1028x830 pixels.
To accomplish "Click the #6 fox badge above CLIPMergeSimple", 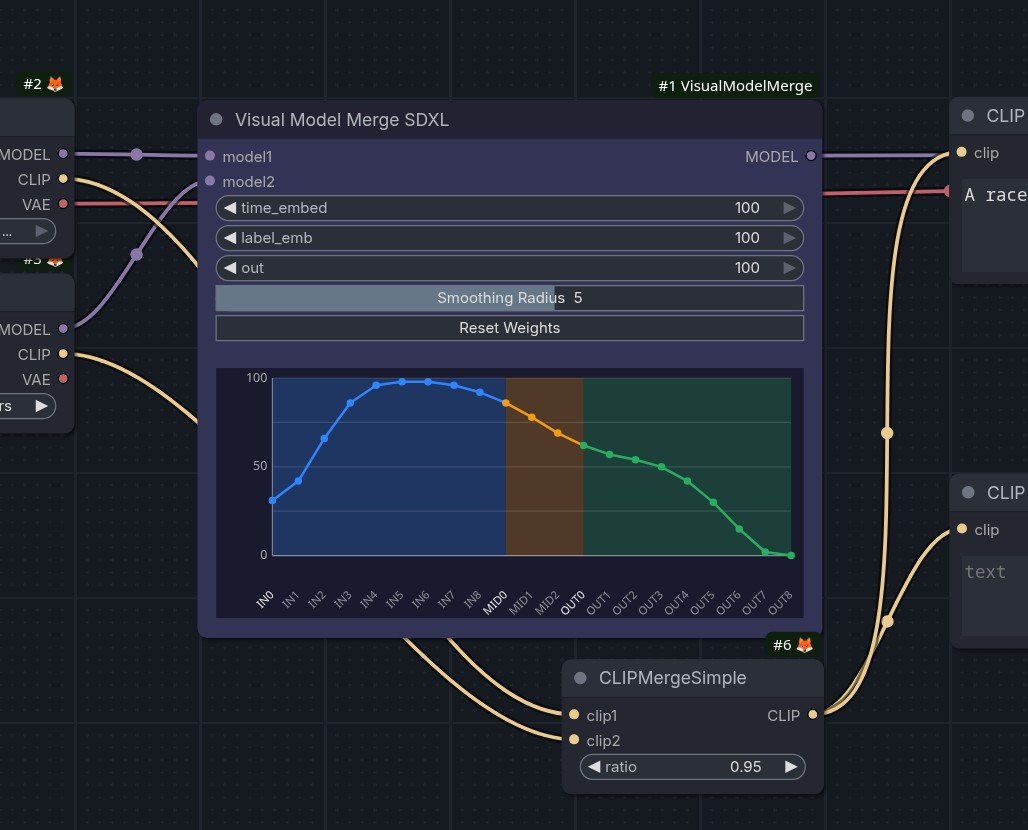I will coord(793,645).
